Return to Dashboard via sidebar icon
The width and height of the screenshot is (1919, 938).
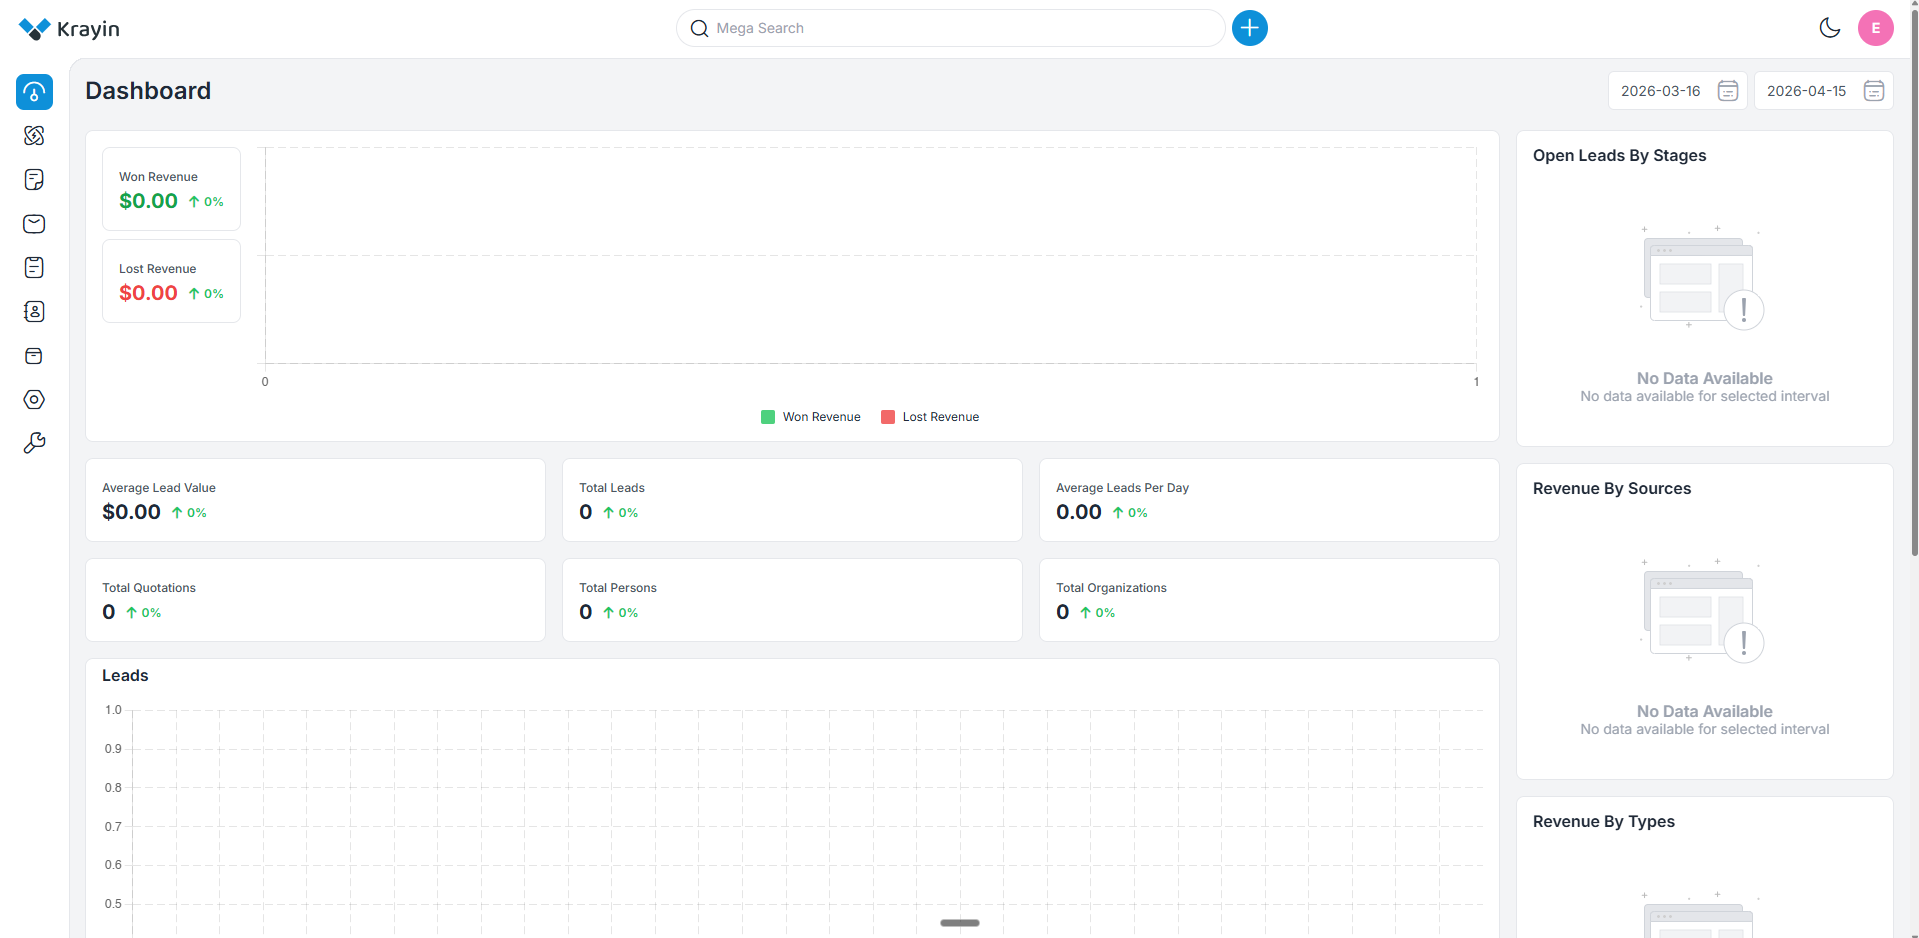pyautogui.click(x=34, y=92)
